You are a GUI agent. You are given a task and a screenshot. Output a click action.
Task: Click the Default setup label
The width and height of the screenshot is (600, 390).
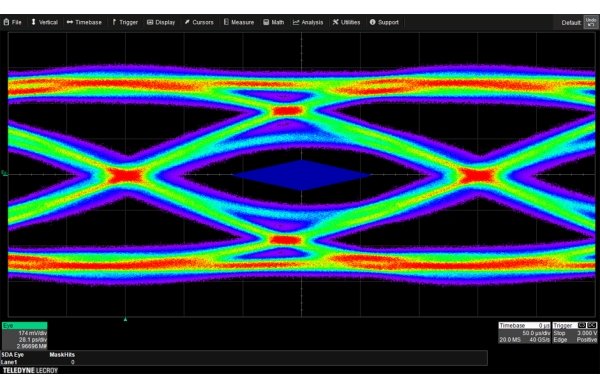click(x=571, y=23)
